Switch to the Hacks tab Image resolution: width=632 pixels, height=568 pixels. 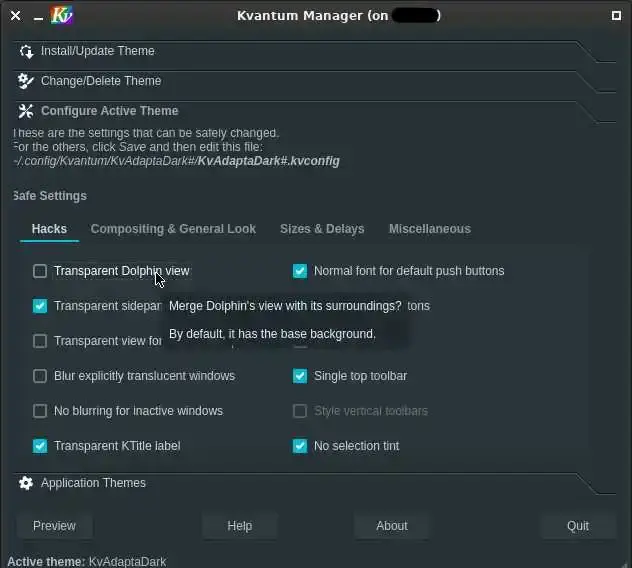(x=49, y=229)
